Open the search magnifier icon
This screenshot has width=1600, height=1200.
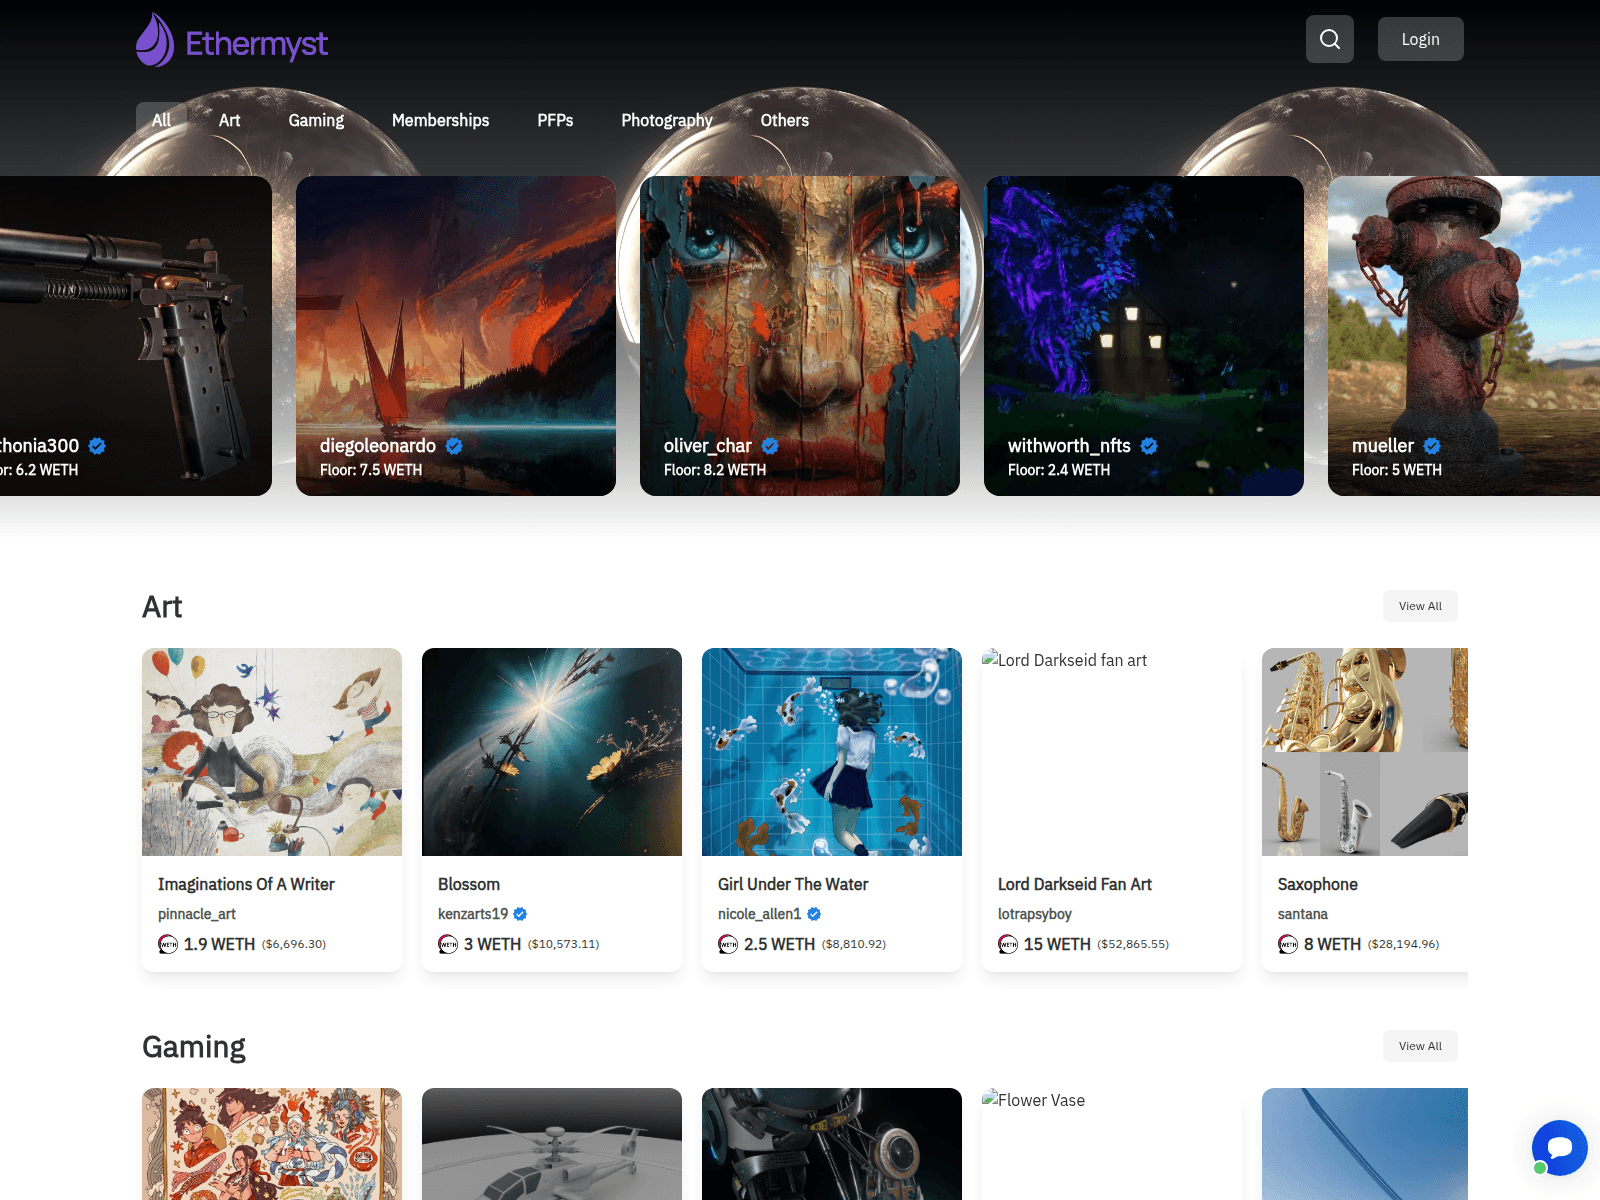coord(1330,39)
